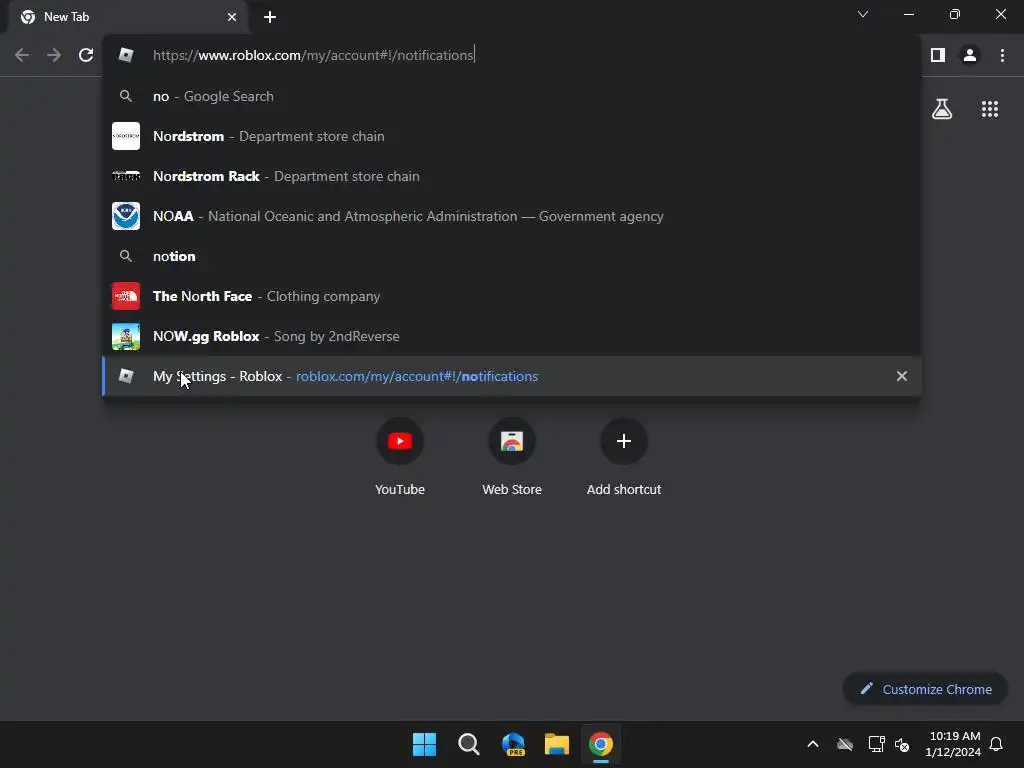1024x768 pixels.
Task: Open File Explorer from taskbar
Action: point(557,744)
